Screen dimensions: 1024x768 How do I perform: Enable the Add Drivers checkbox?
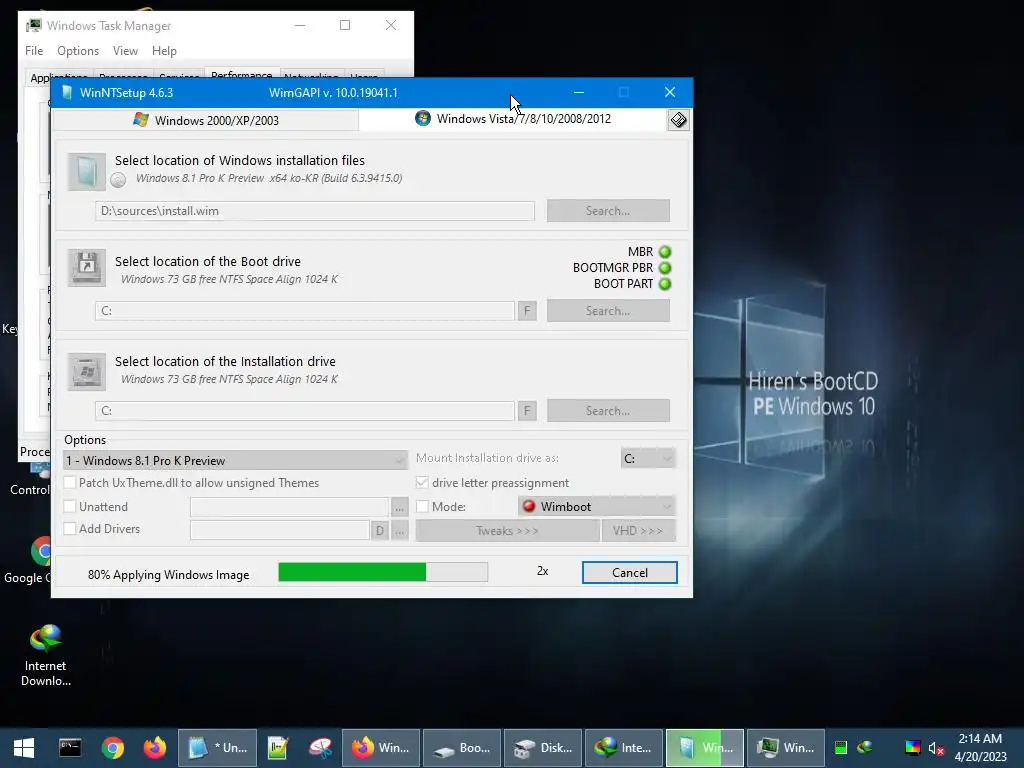pos(69,528)
